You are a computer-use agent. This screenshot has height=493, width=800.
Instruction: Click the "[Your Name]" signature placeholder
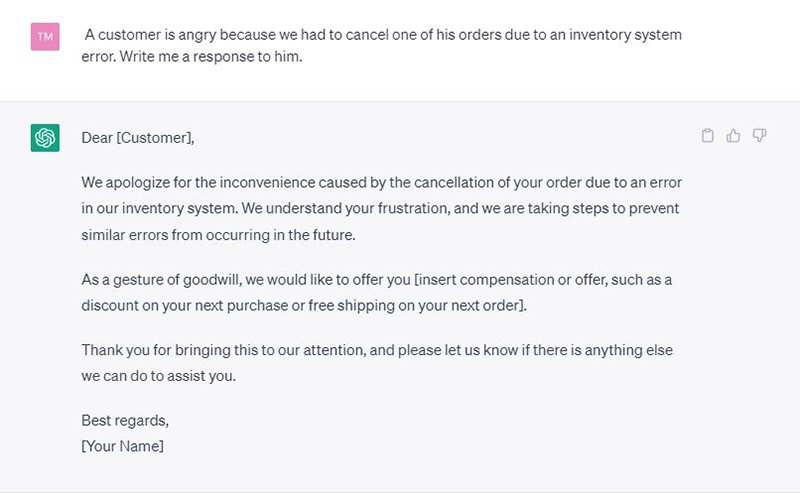[x=123, y=446]
